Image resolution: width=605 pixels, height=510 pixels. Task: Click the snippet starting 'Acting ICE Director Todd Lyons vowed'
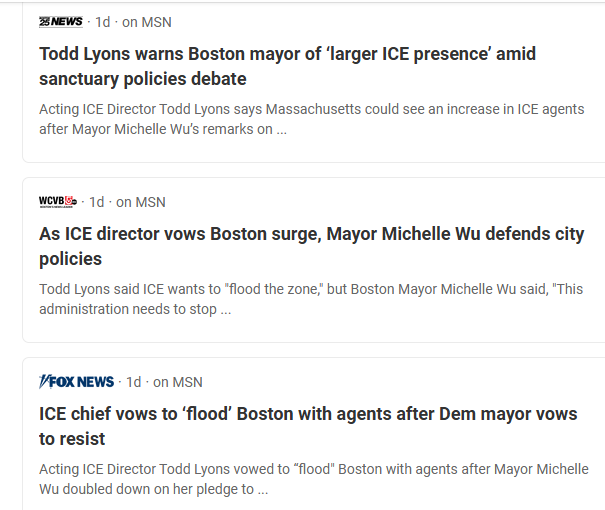pyautogui.click(x=313, y=469)
